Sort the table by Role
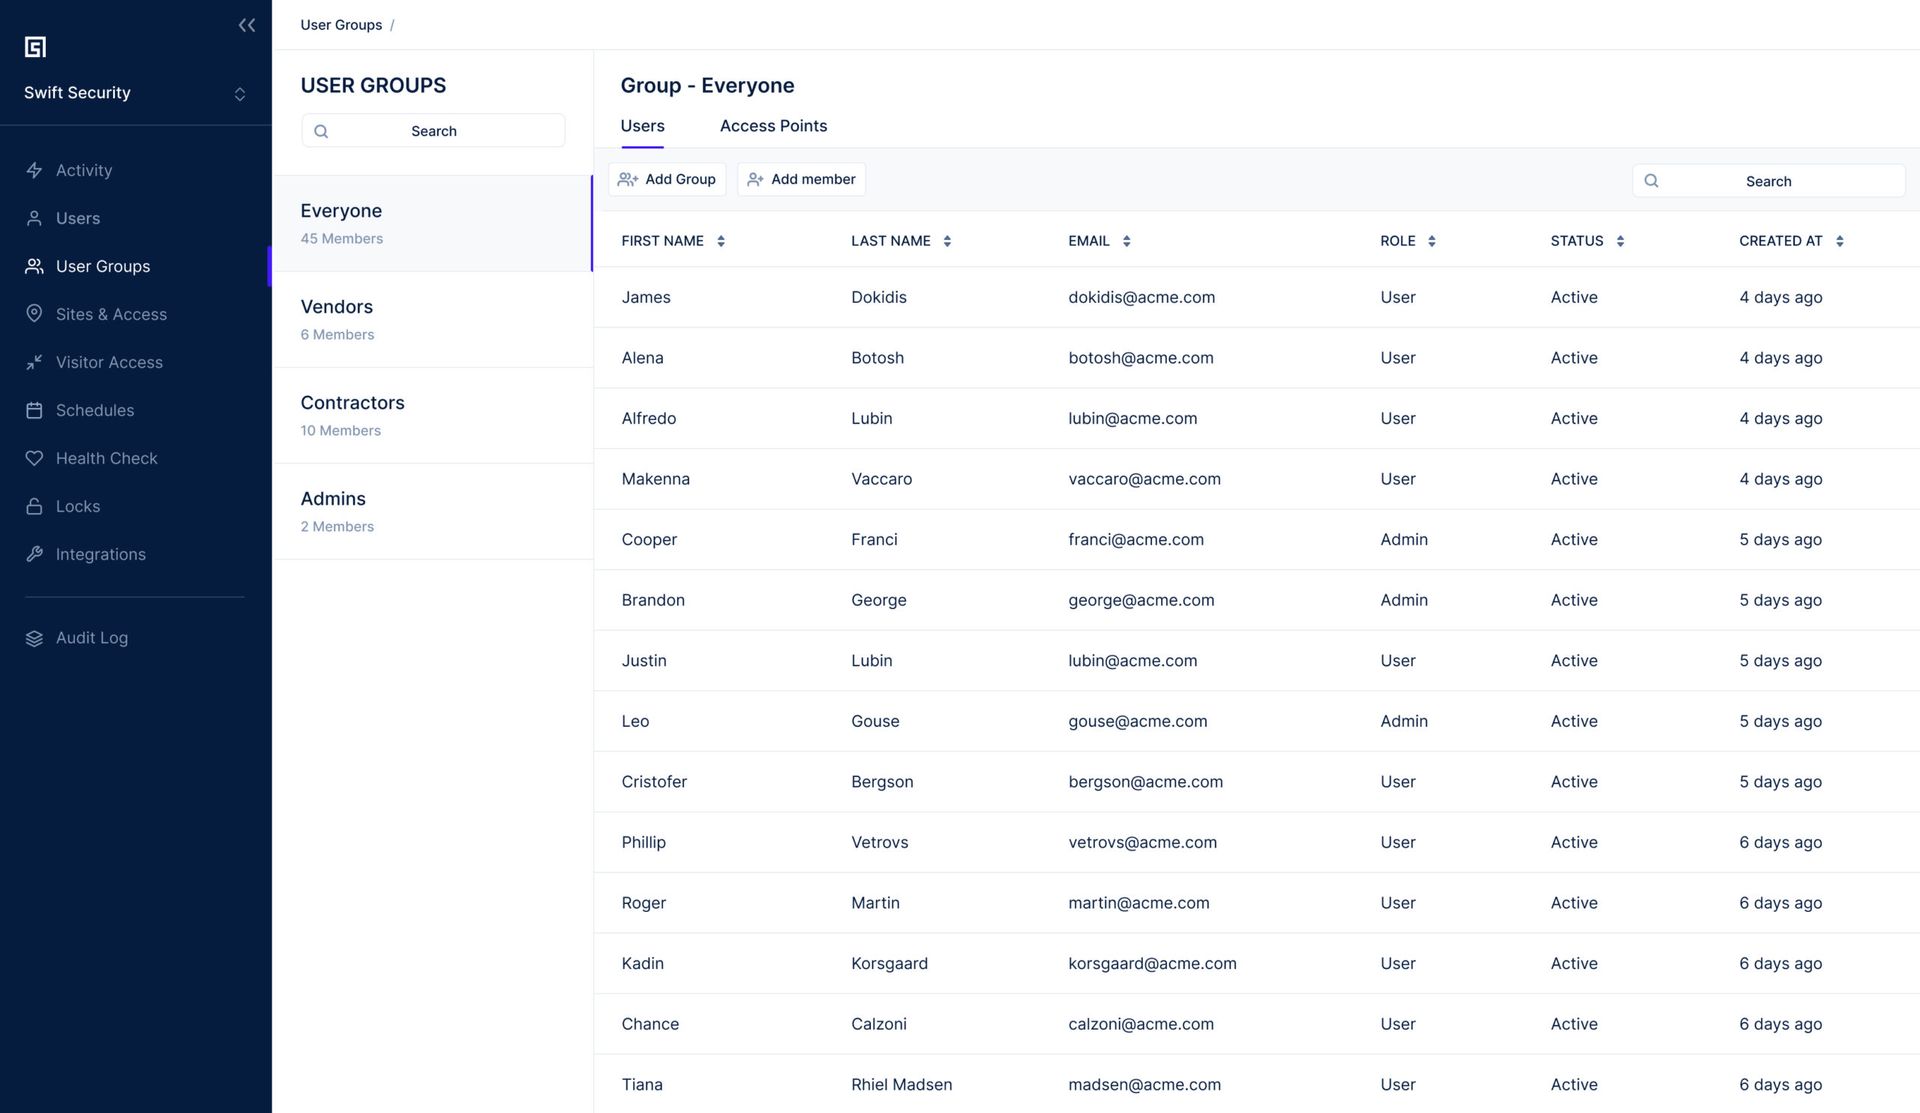Screen dimensions: 1920x1113 [1431, 241]
